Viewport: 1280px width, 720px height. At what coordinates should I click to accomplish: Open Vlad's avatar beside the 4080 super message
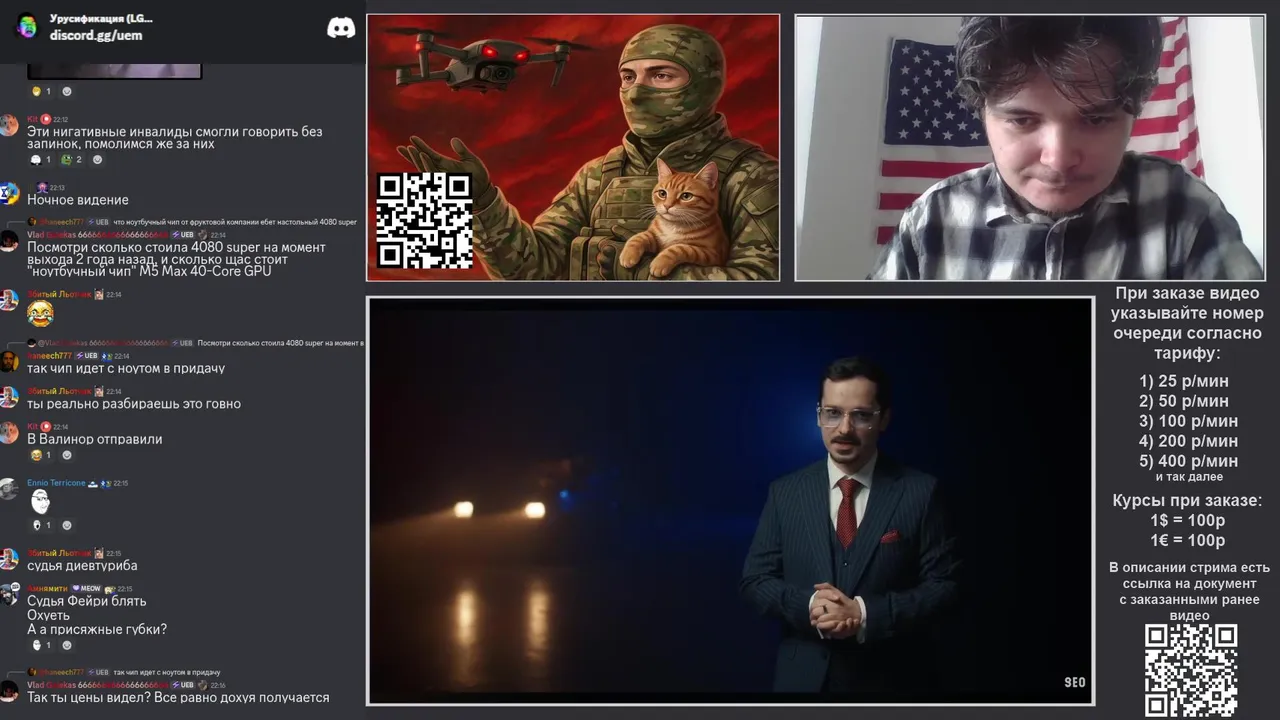click(x=9, y=241)
